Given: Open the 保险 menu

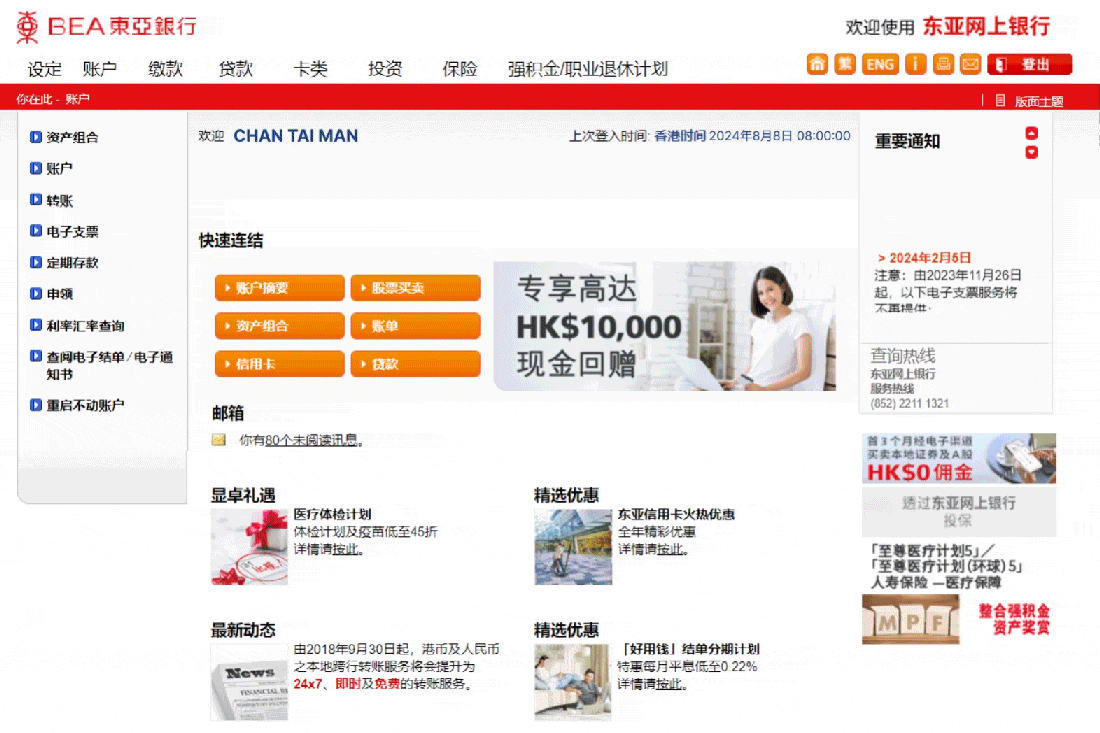Looking at the screenshot, I should pyautogui.click(x=460, y=69).
